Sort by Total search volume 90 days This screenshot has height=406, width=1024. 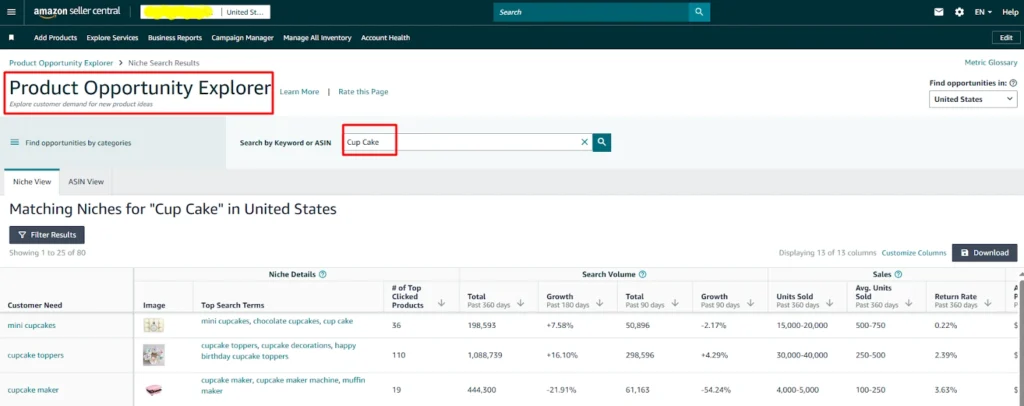tap(675, 302)
